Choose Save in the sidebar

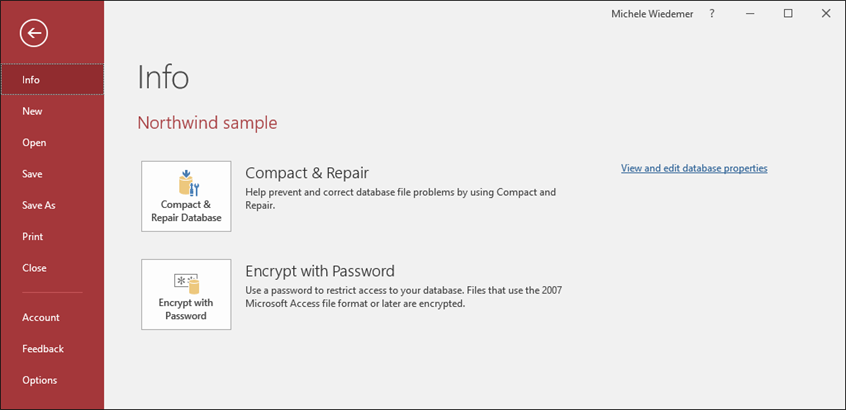click(x=52, y=174)
